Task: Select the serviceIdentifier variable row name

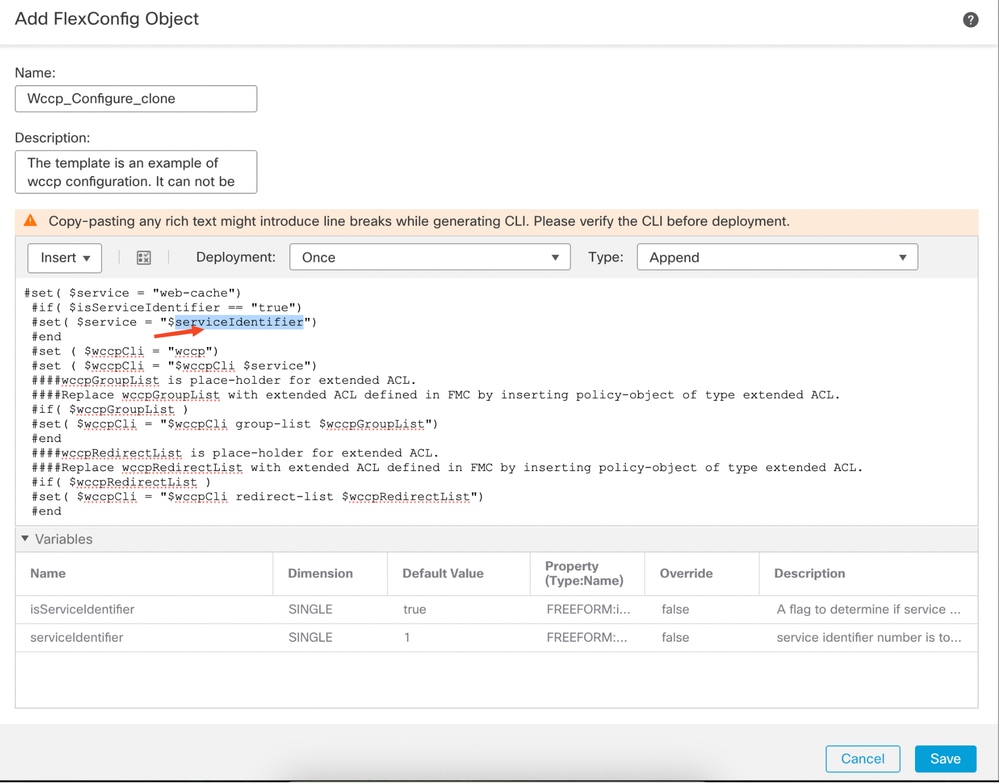Action: point(76,638)
